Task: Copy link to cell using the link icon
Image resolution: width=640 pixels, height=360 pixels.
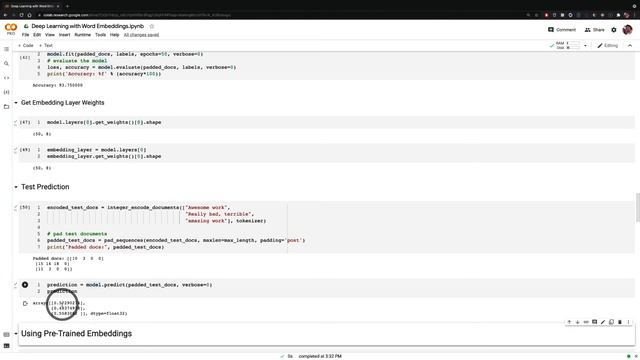Action: point(586,322)
